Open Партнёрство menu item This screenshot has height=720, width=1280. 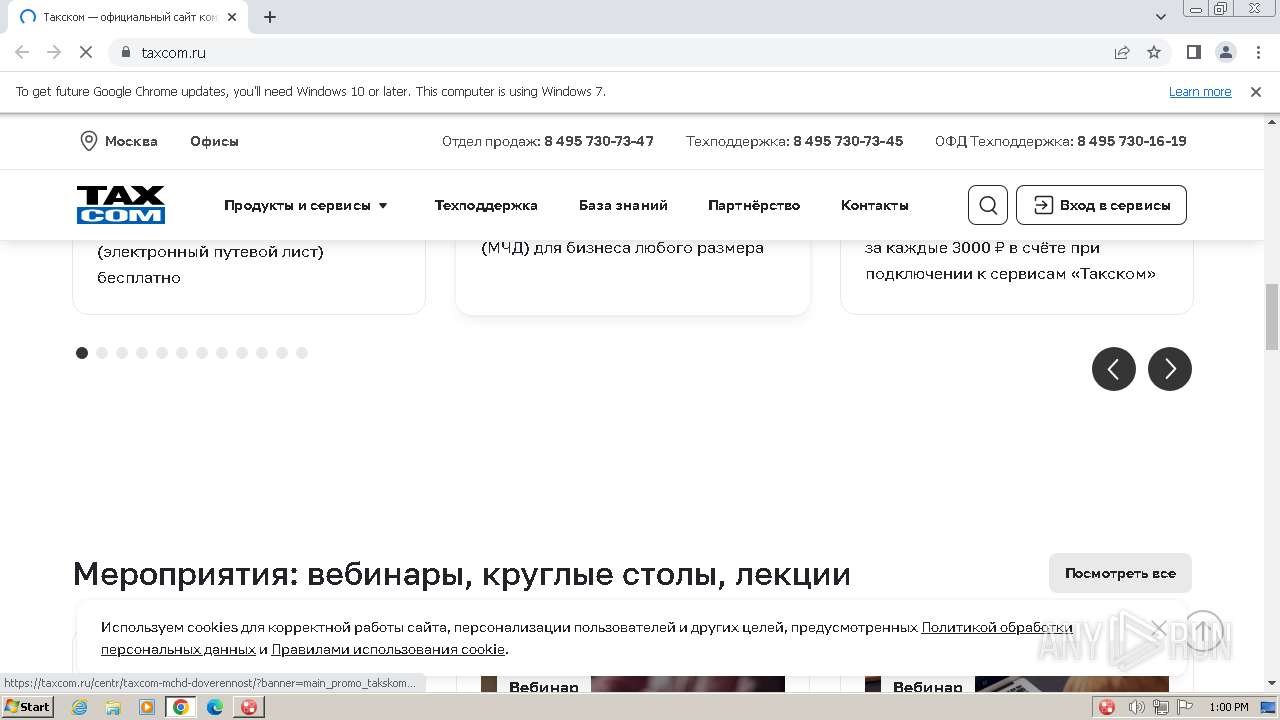[754, 205]
